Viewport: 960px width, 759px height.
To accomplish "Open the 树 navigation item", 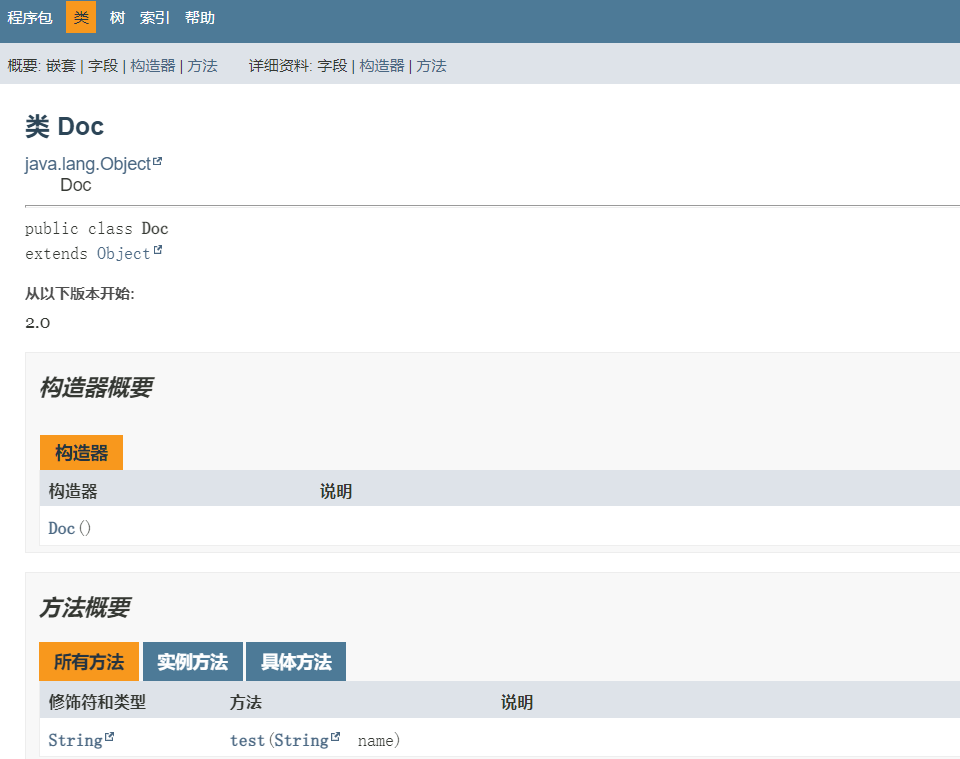I will point(117,18).
